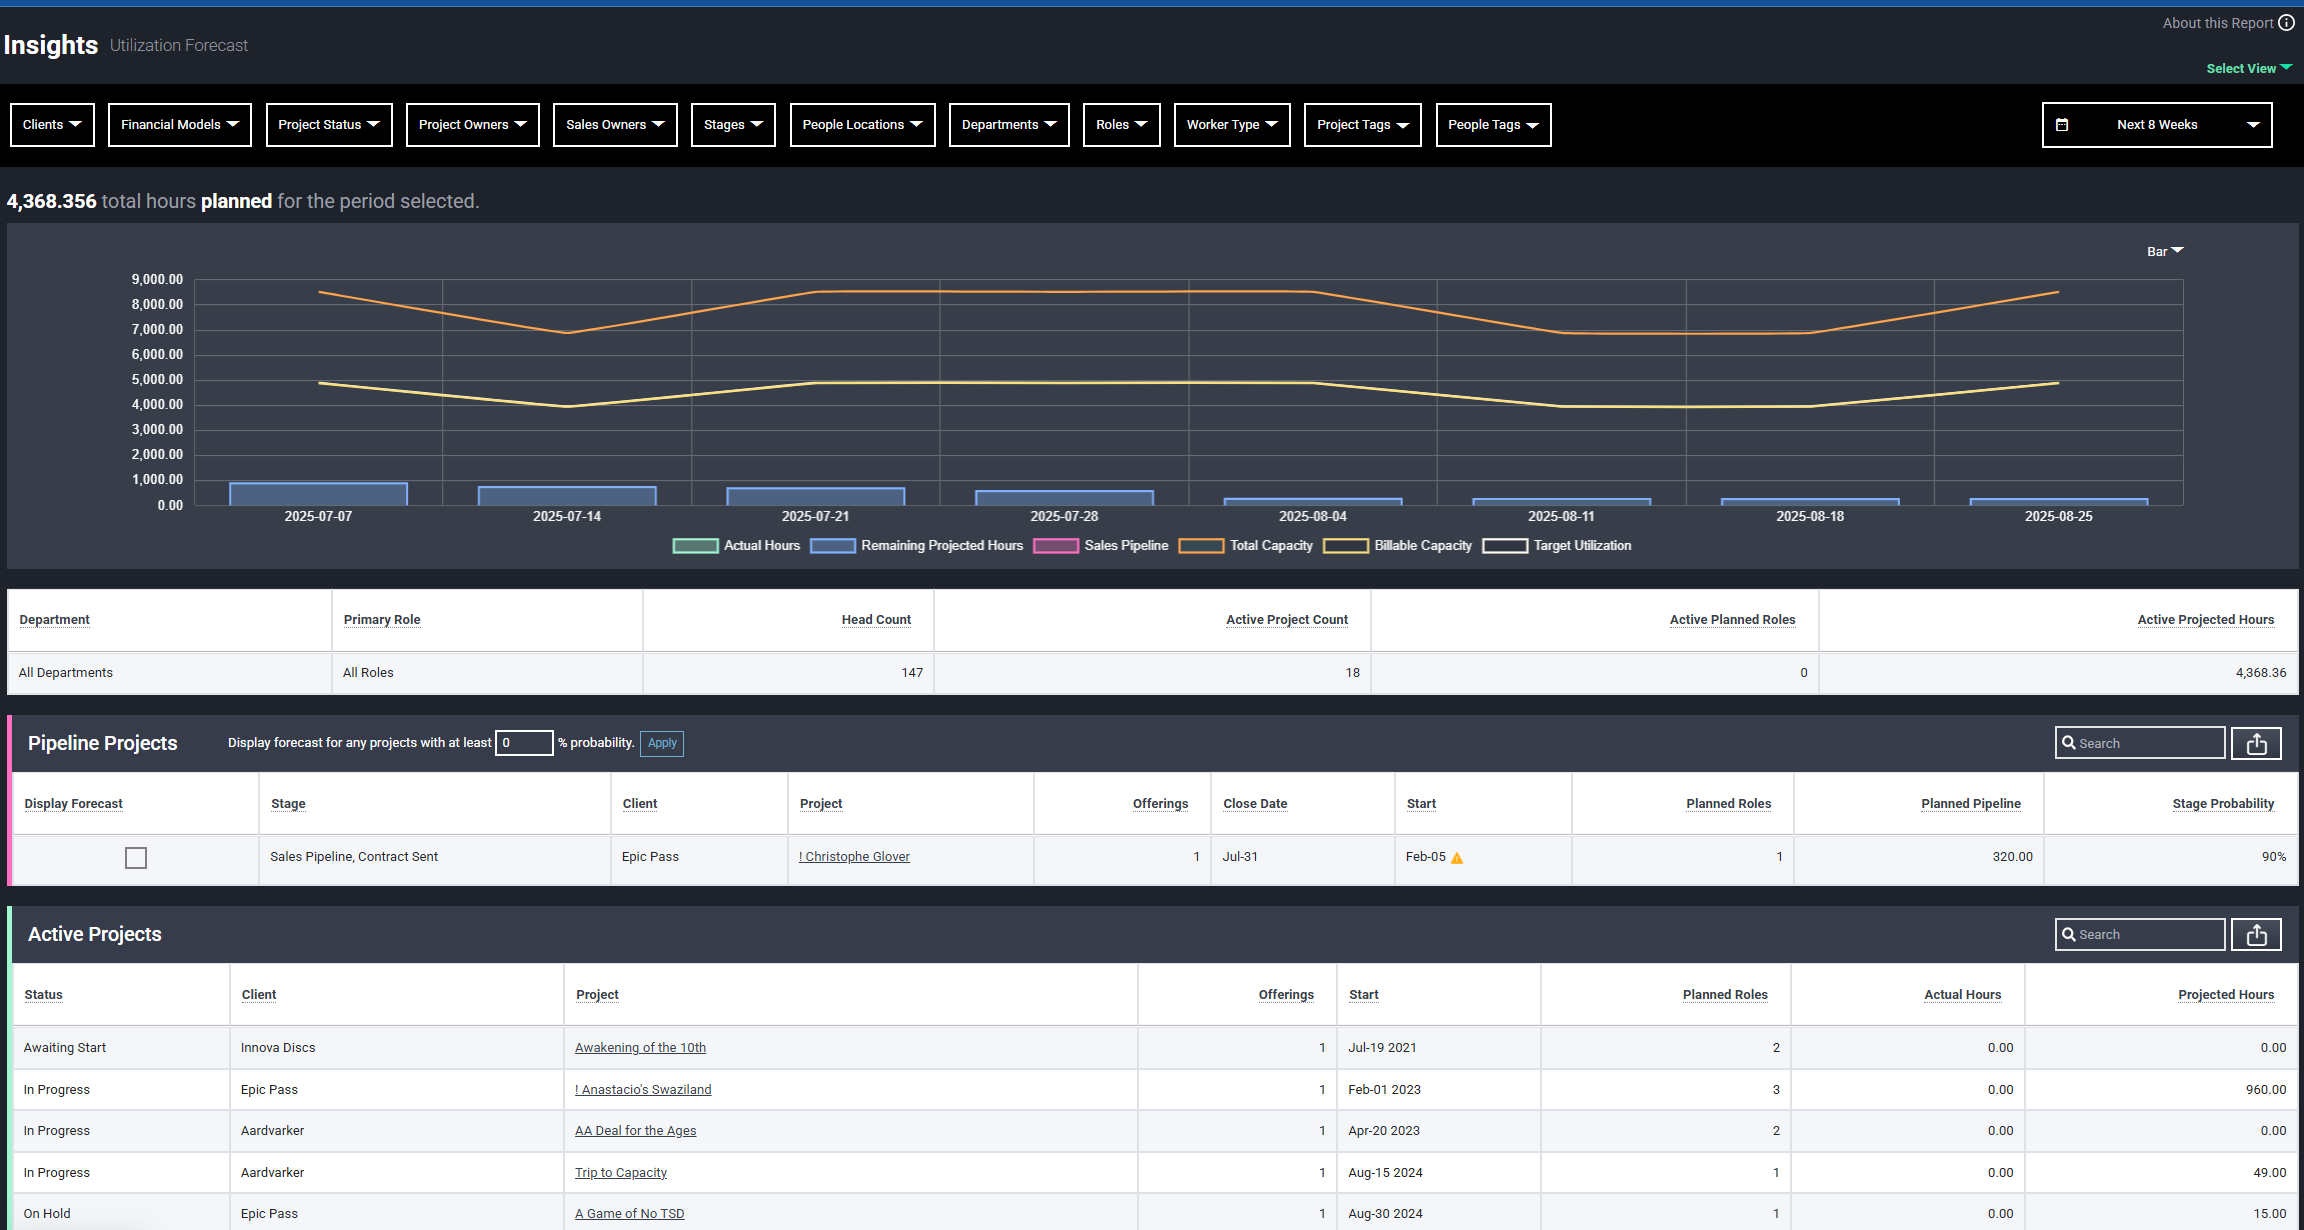Open the Bar chart type dropdown
Viewport: 2304px width, 1230px height.
pyautogui.click(x=2164, y=251)
